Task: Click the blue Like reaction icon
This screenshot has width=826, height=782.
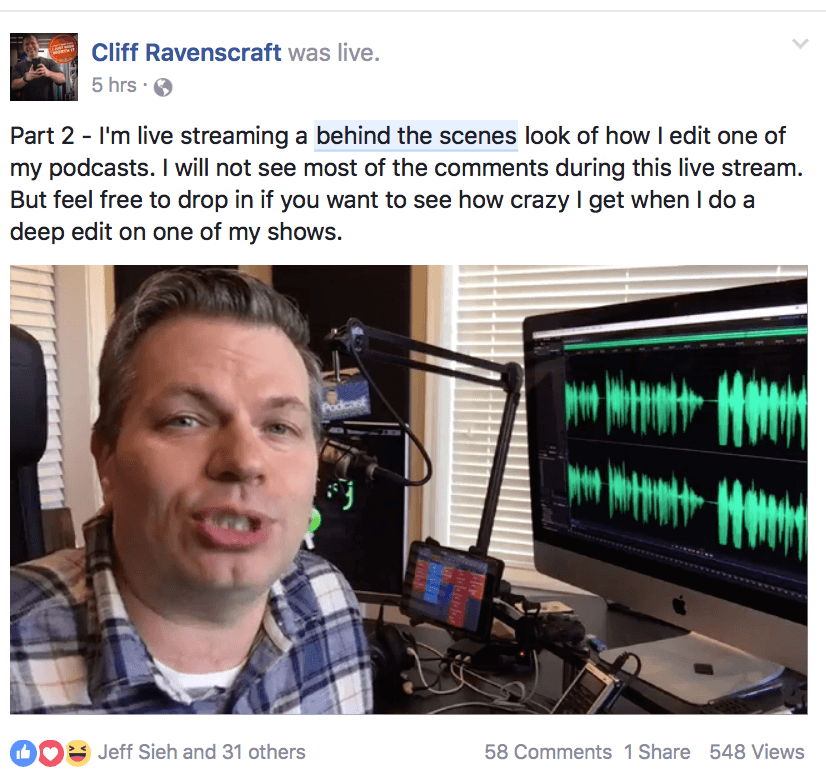Action: coord(23,752)
